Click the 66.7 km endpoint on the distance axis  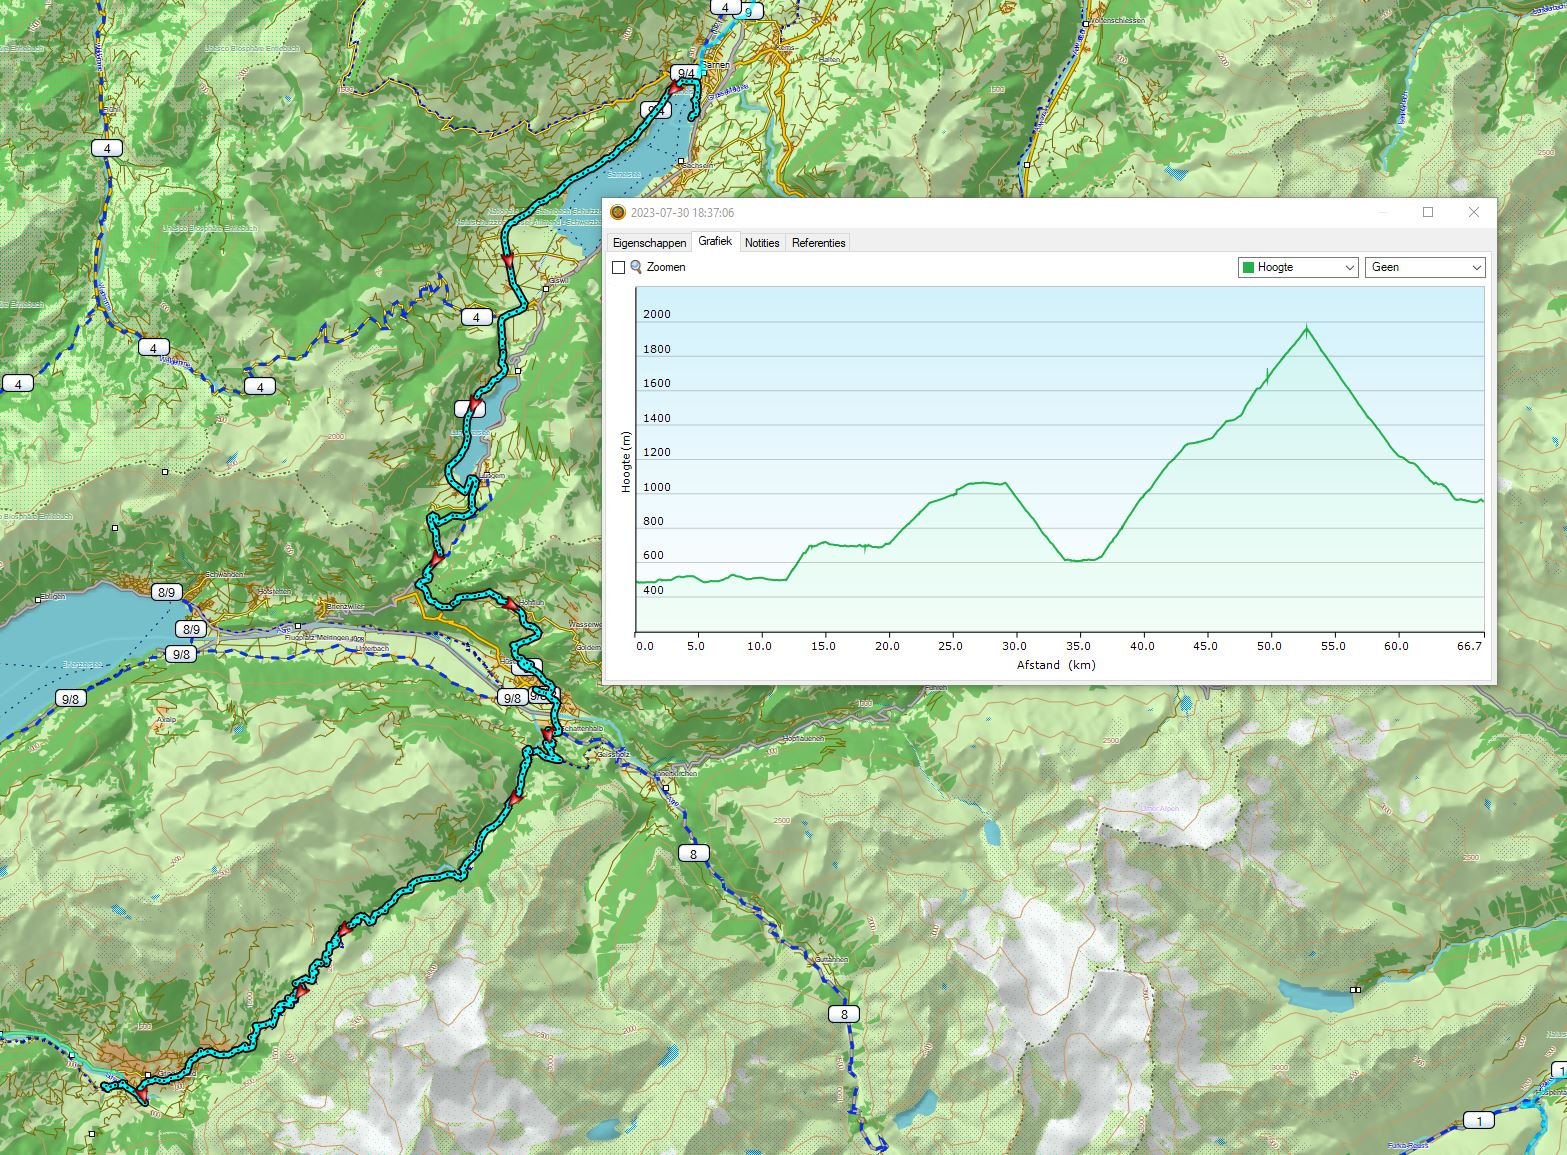[1469, 646]
